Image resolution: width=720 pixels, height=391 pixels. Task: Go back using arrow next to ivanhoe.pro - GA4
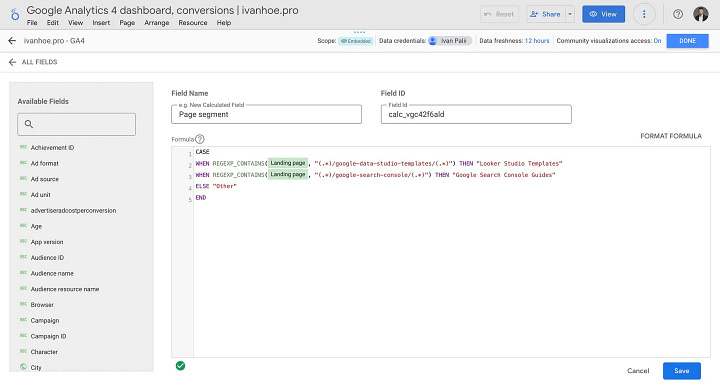12,41
